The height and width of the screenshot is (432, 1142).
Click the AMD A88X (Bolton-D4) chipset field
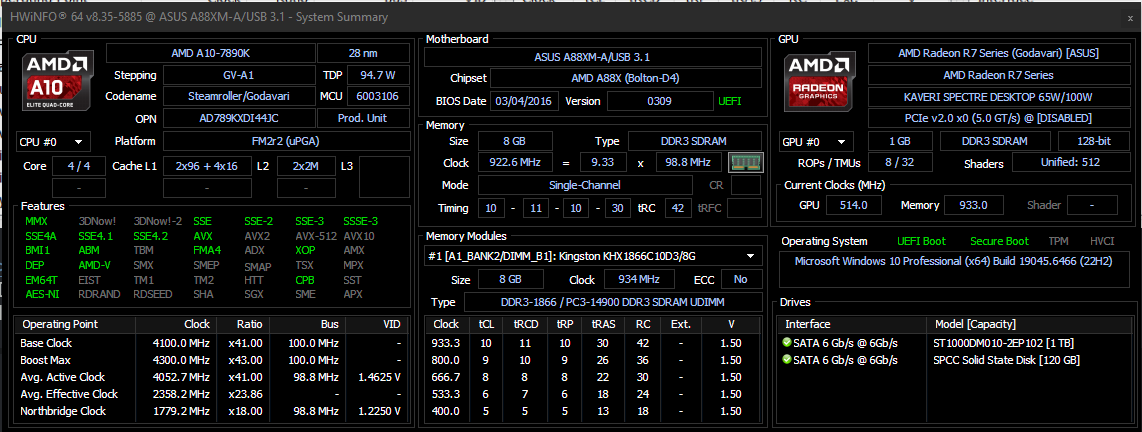pyautogui.click(x=626, y=79)
